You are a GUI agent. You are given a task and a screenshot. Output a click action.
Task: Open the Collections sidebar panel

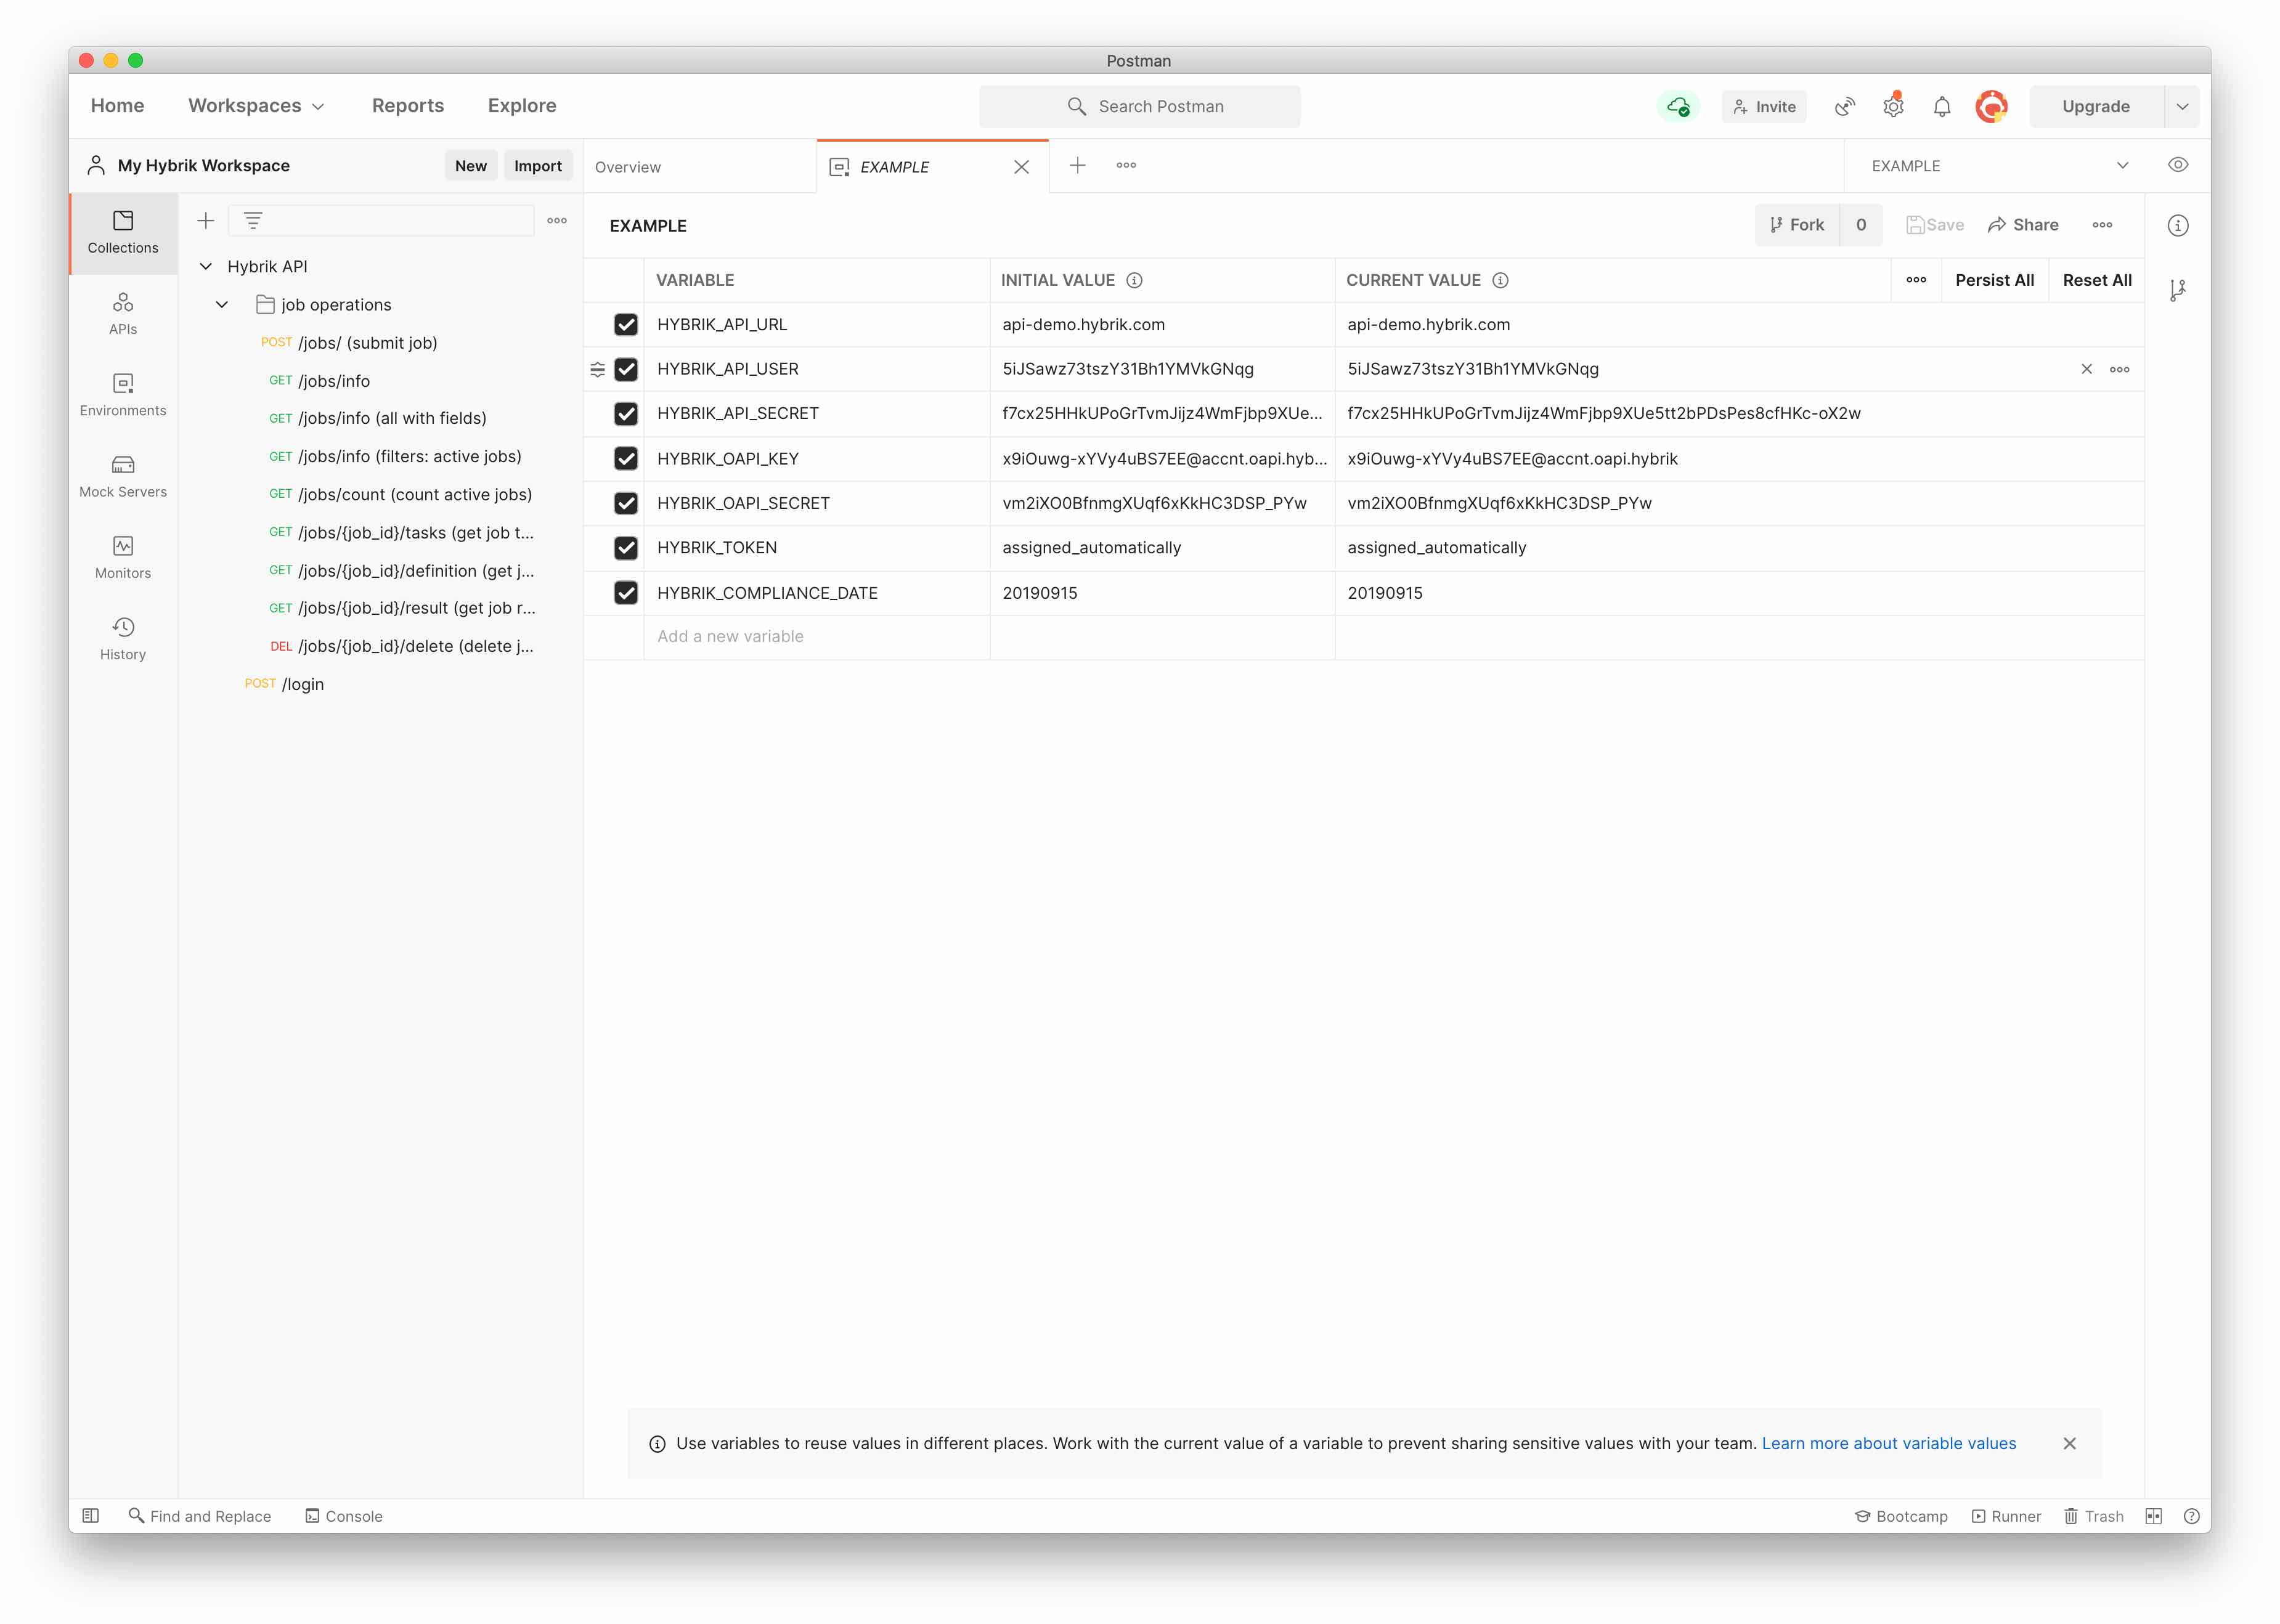[123, 232]
